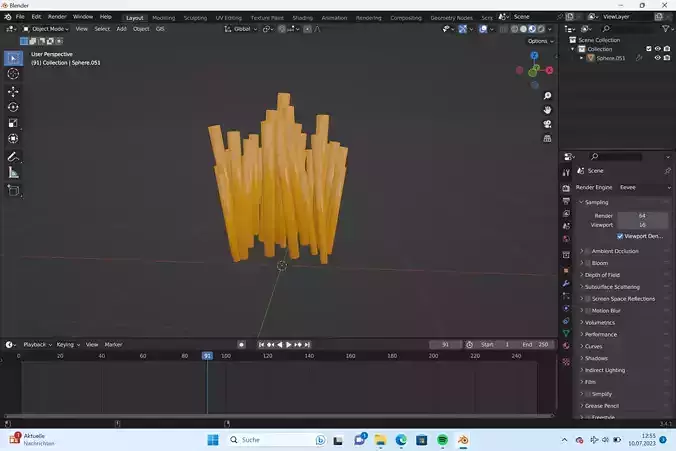Jump to the timeline end frame
Image resolution: width=676 pixels, height=451 pixels.
coord(307,345)
